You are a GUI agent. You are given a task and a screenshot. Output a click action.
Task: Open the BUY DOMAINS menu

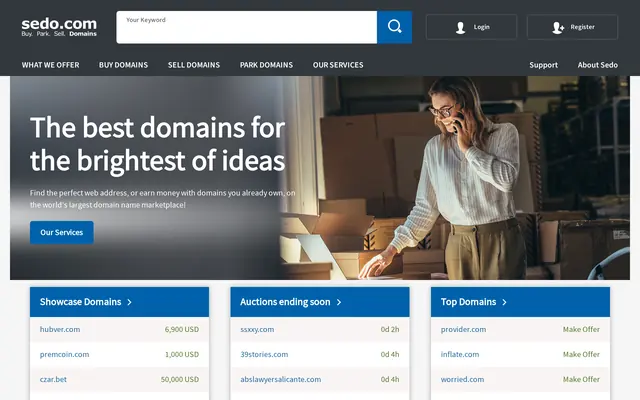coord(123,65)
